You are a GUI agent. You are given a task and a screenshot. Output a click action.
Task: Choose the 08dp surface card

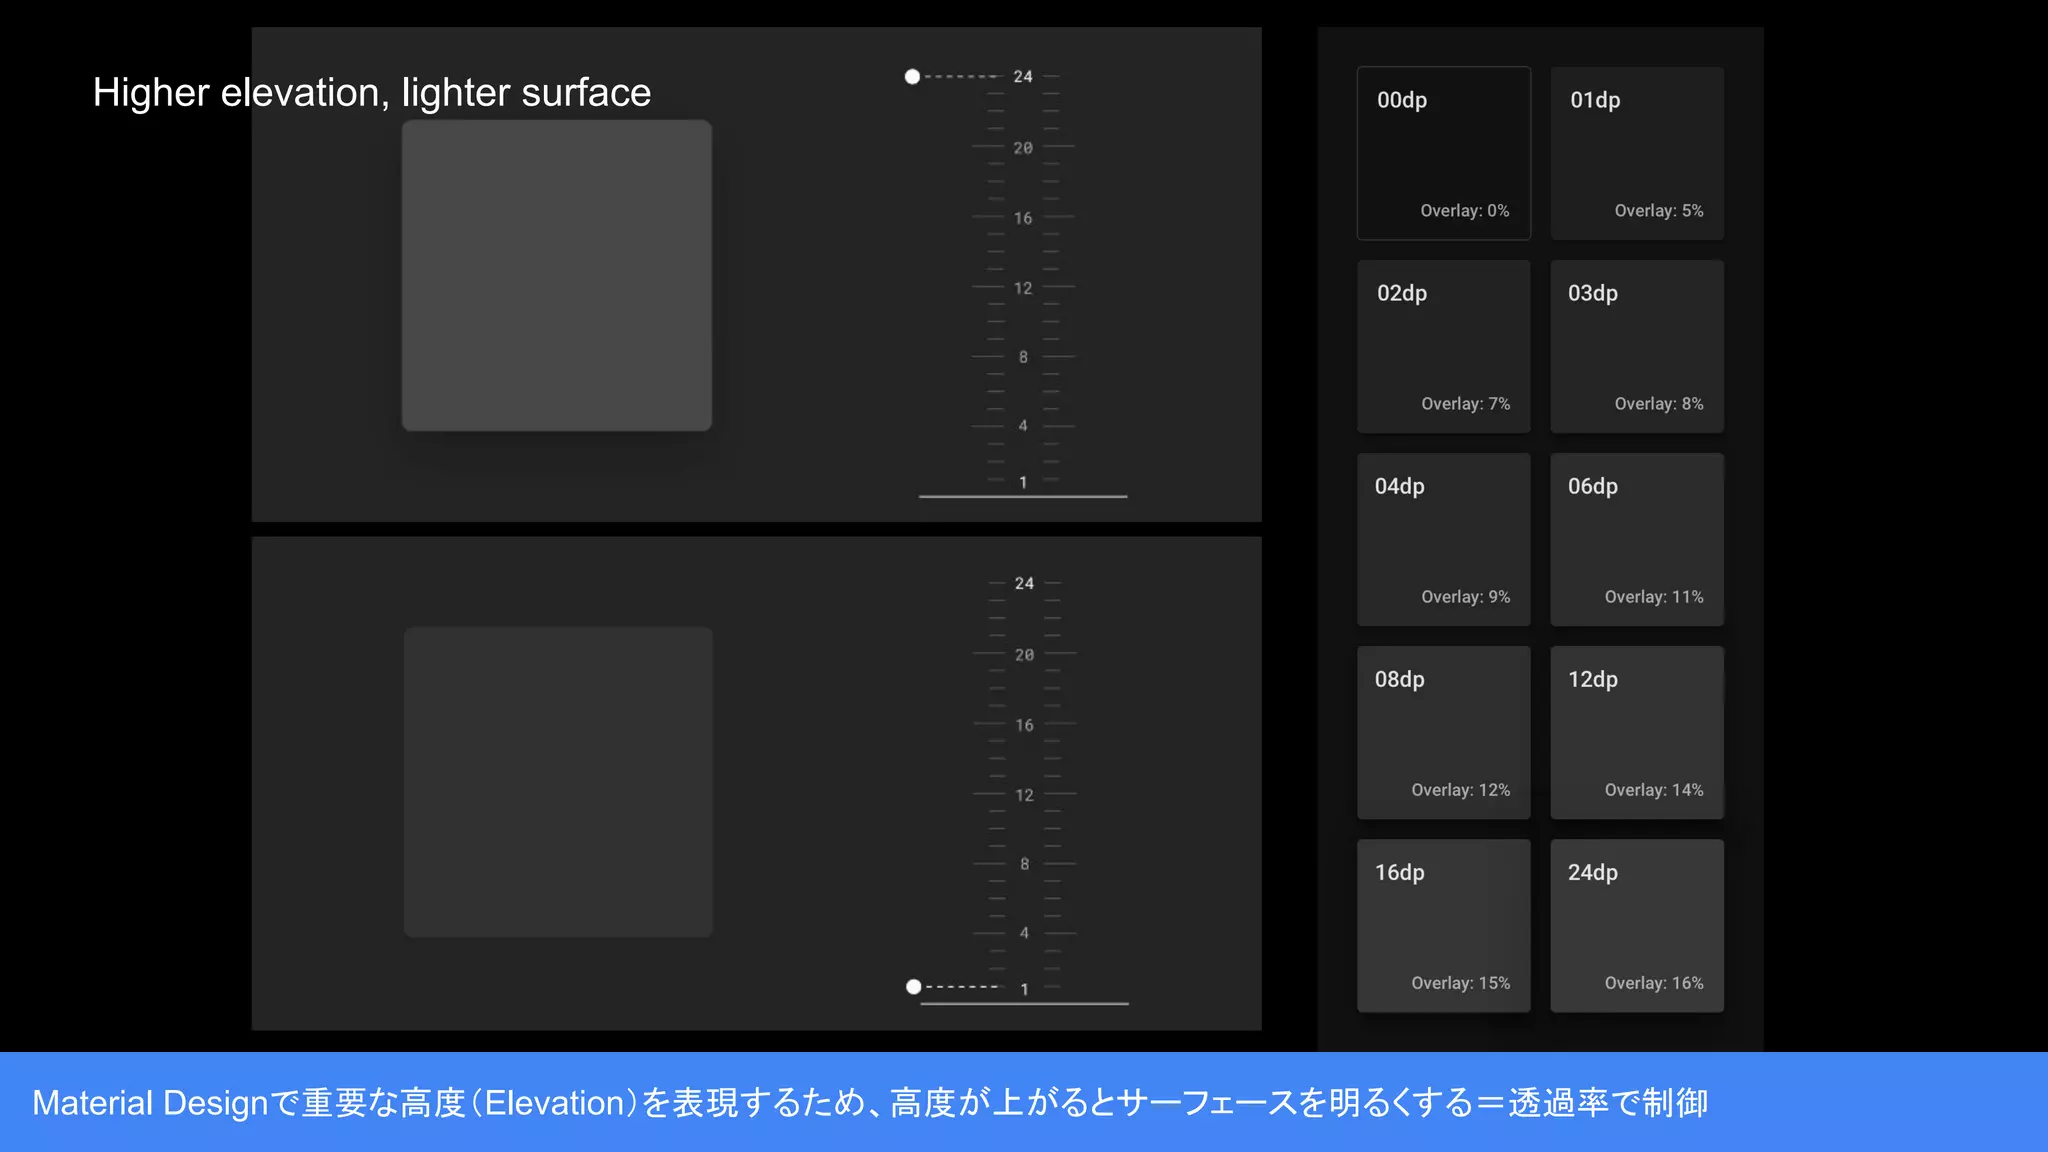pos(1443,732)
